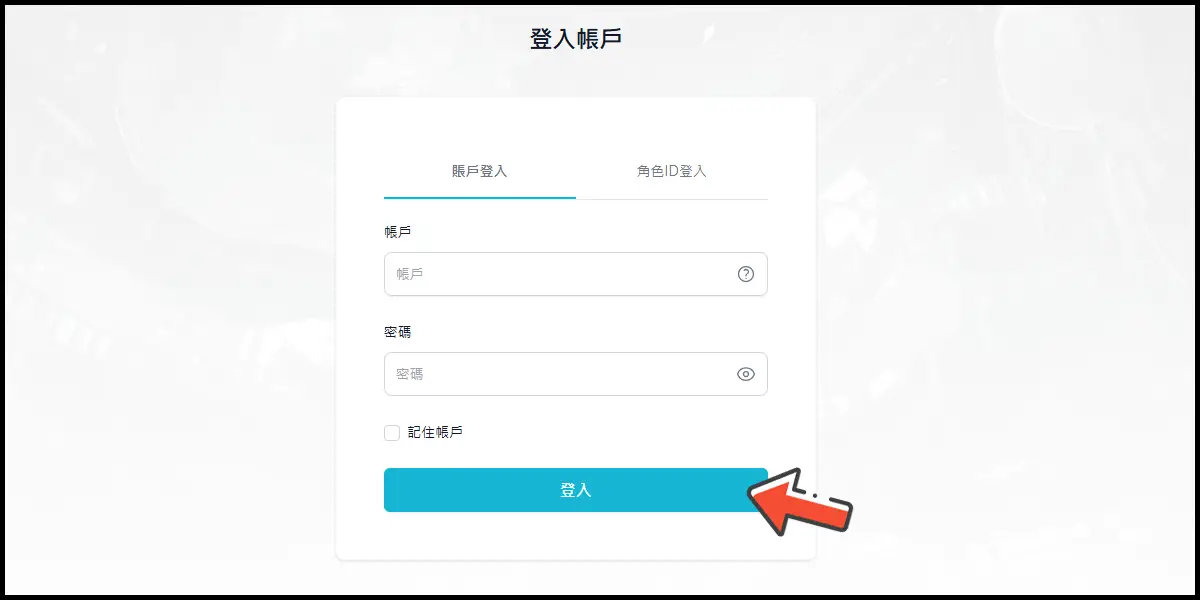Click blank space right of 記住帳戶 label
Viewport: 1200px width, 600px height.
point(620,433)
